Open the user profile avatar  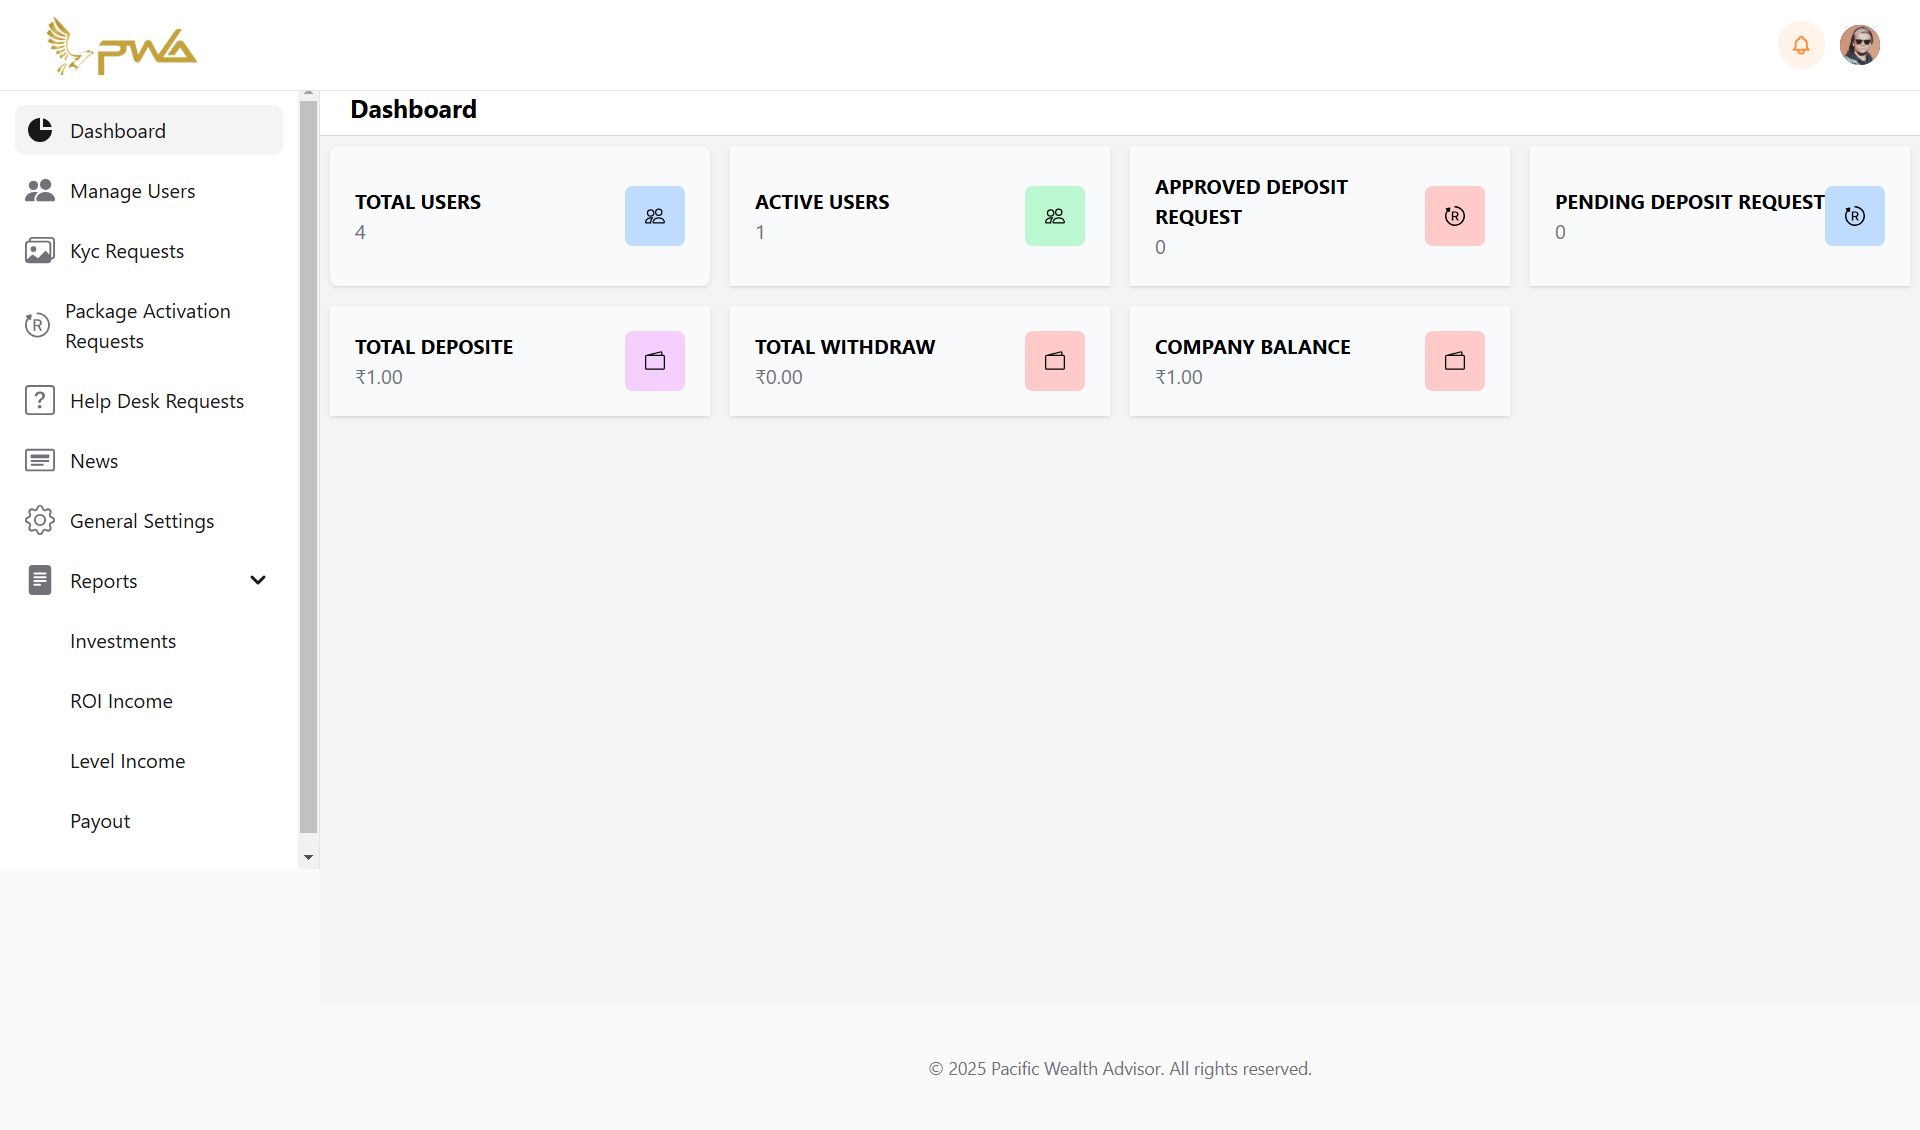[x=1859, y=45]
